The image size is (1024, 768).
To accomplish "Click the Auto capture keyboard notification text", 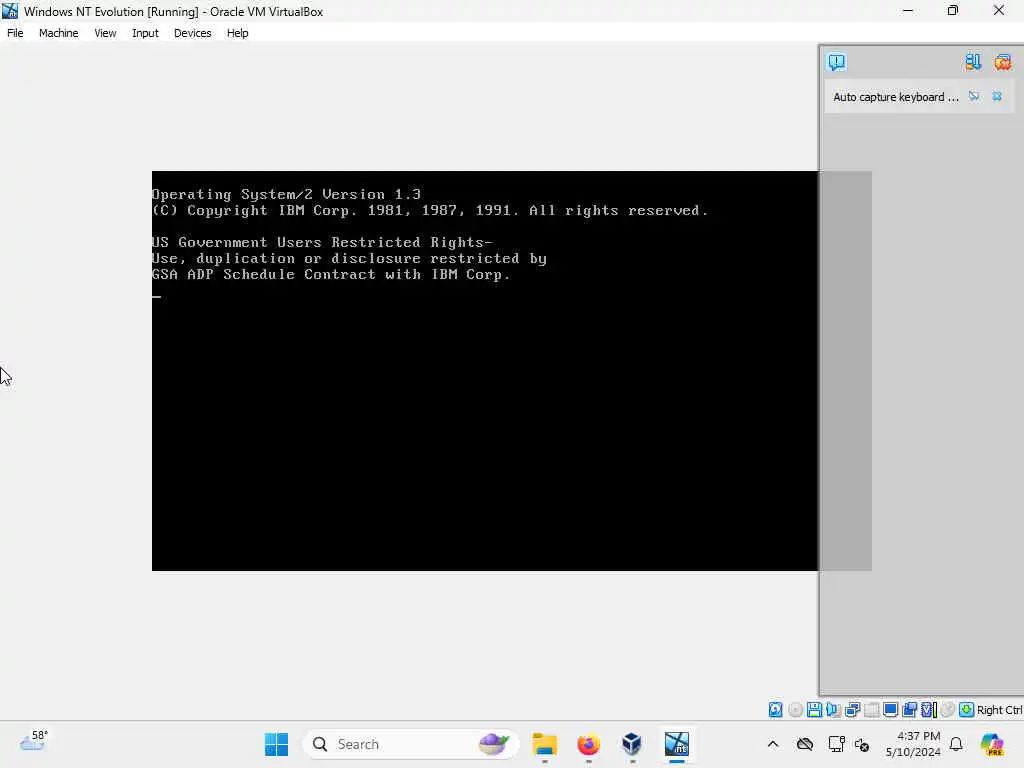I will (x=895, y=97).
